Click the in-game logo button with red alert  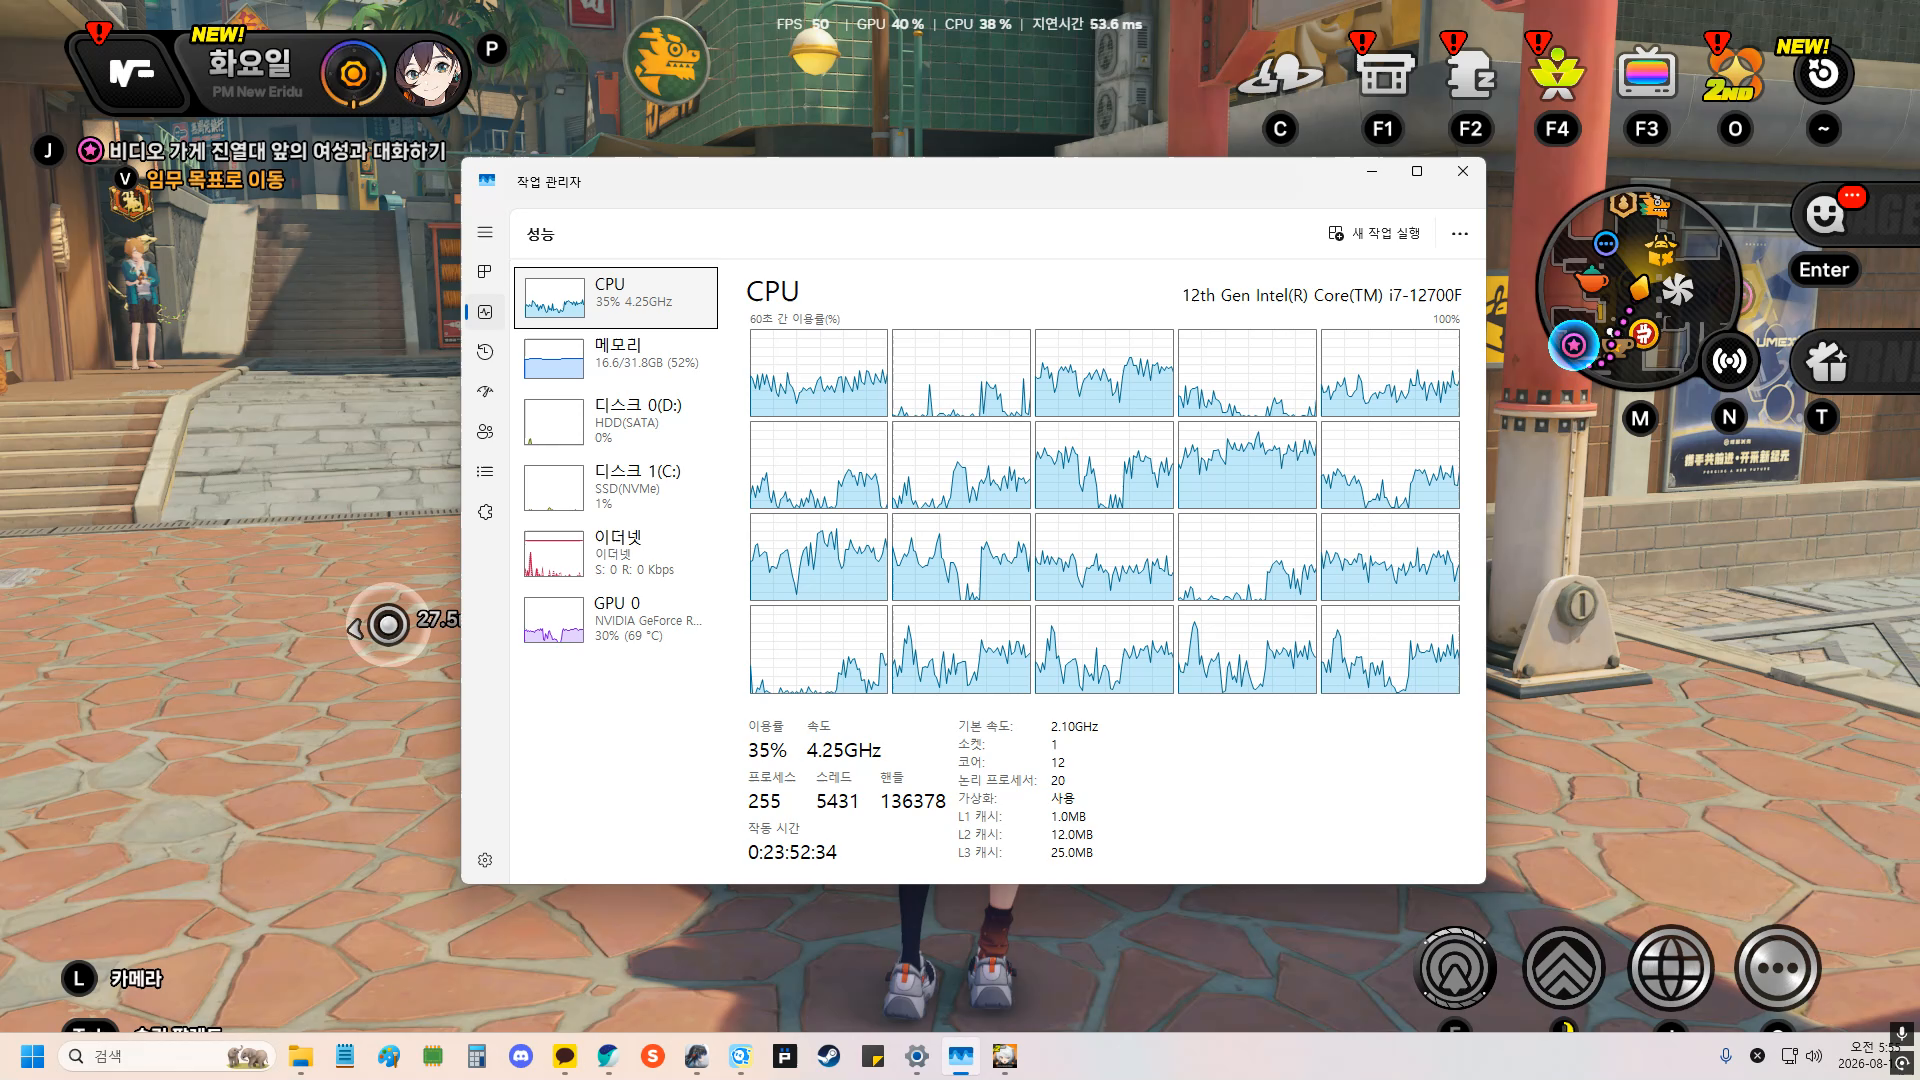pyautogui.click(x=130, y=72)
